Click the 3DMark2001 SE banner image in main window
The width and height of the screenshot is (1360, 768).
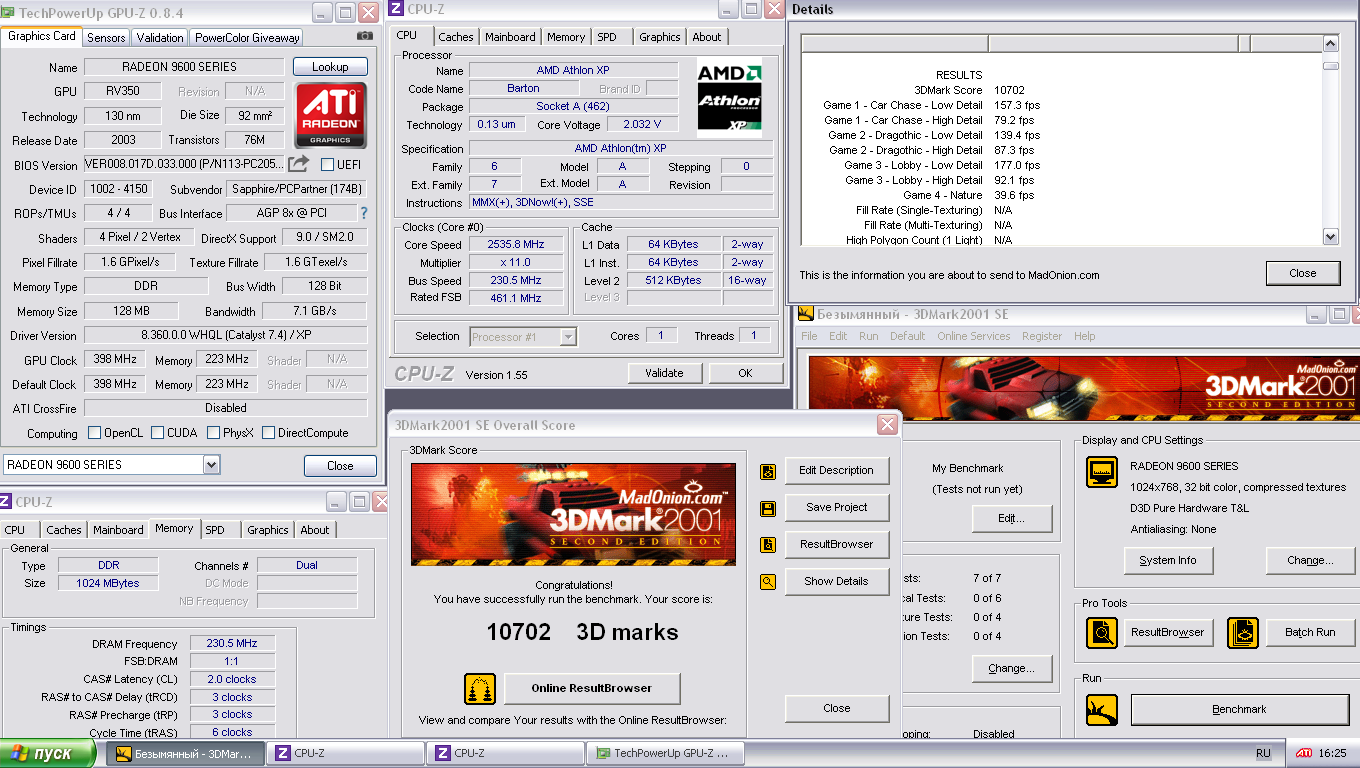point(1083,388)
